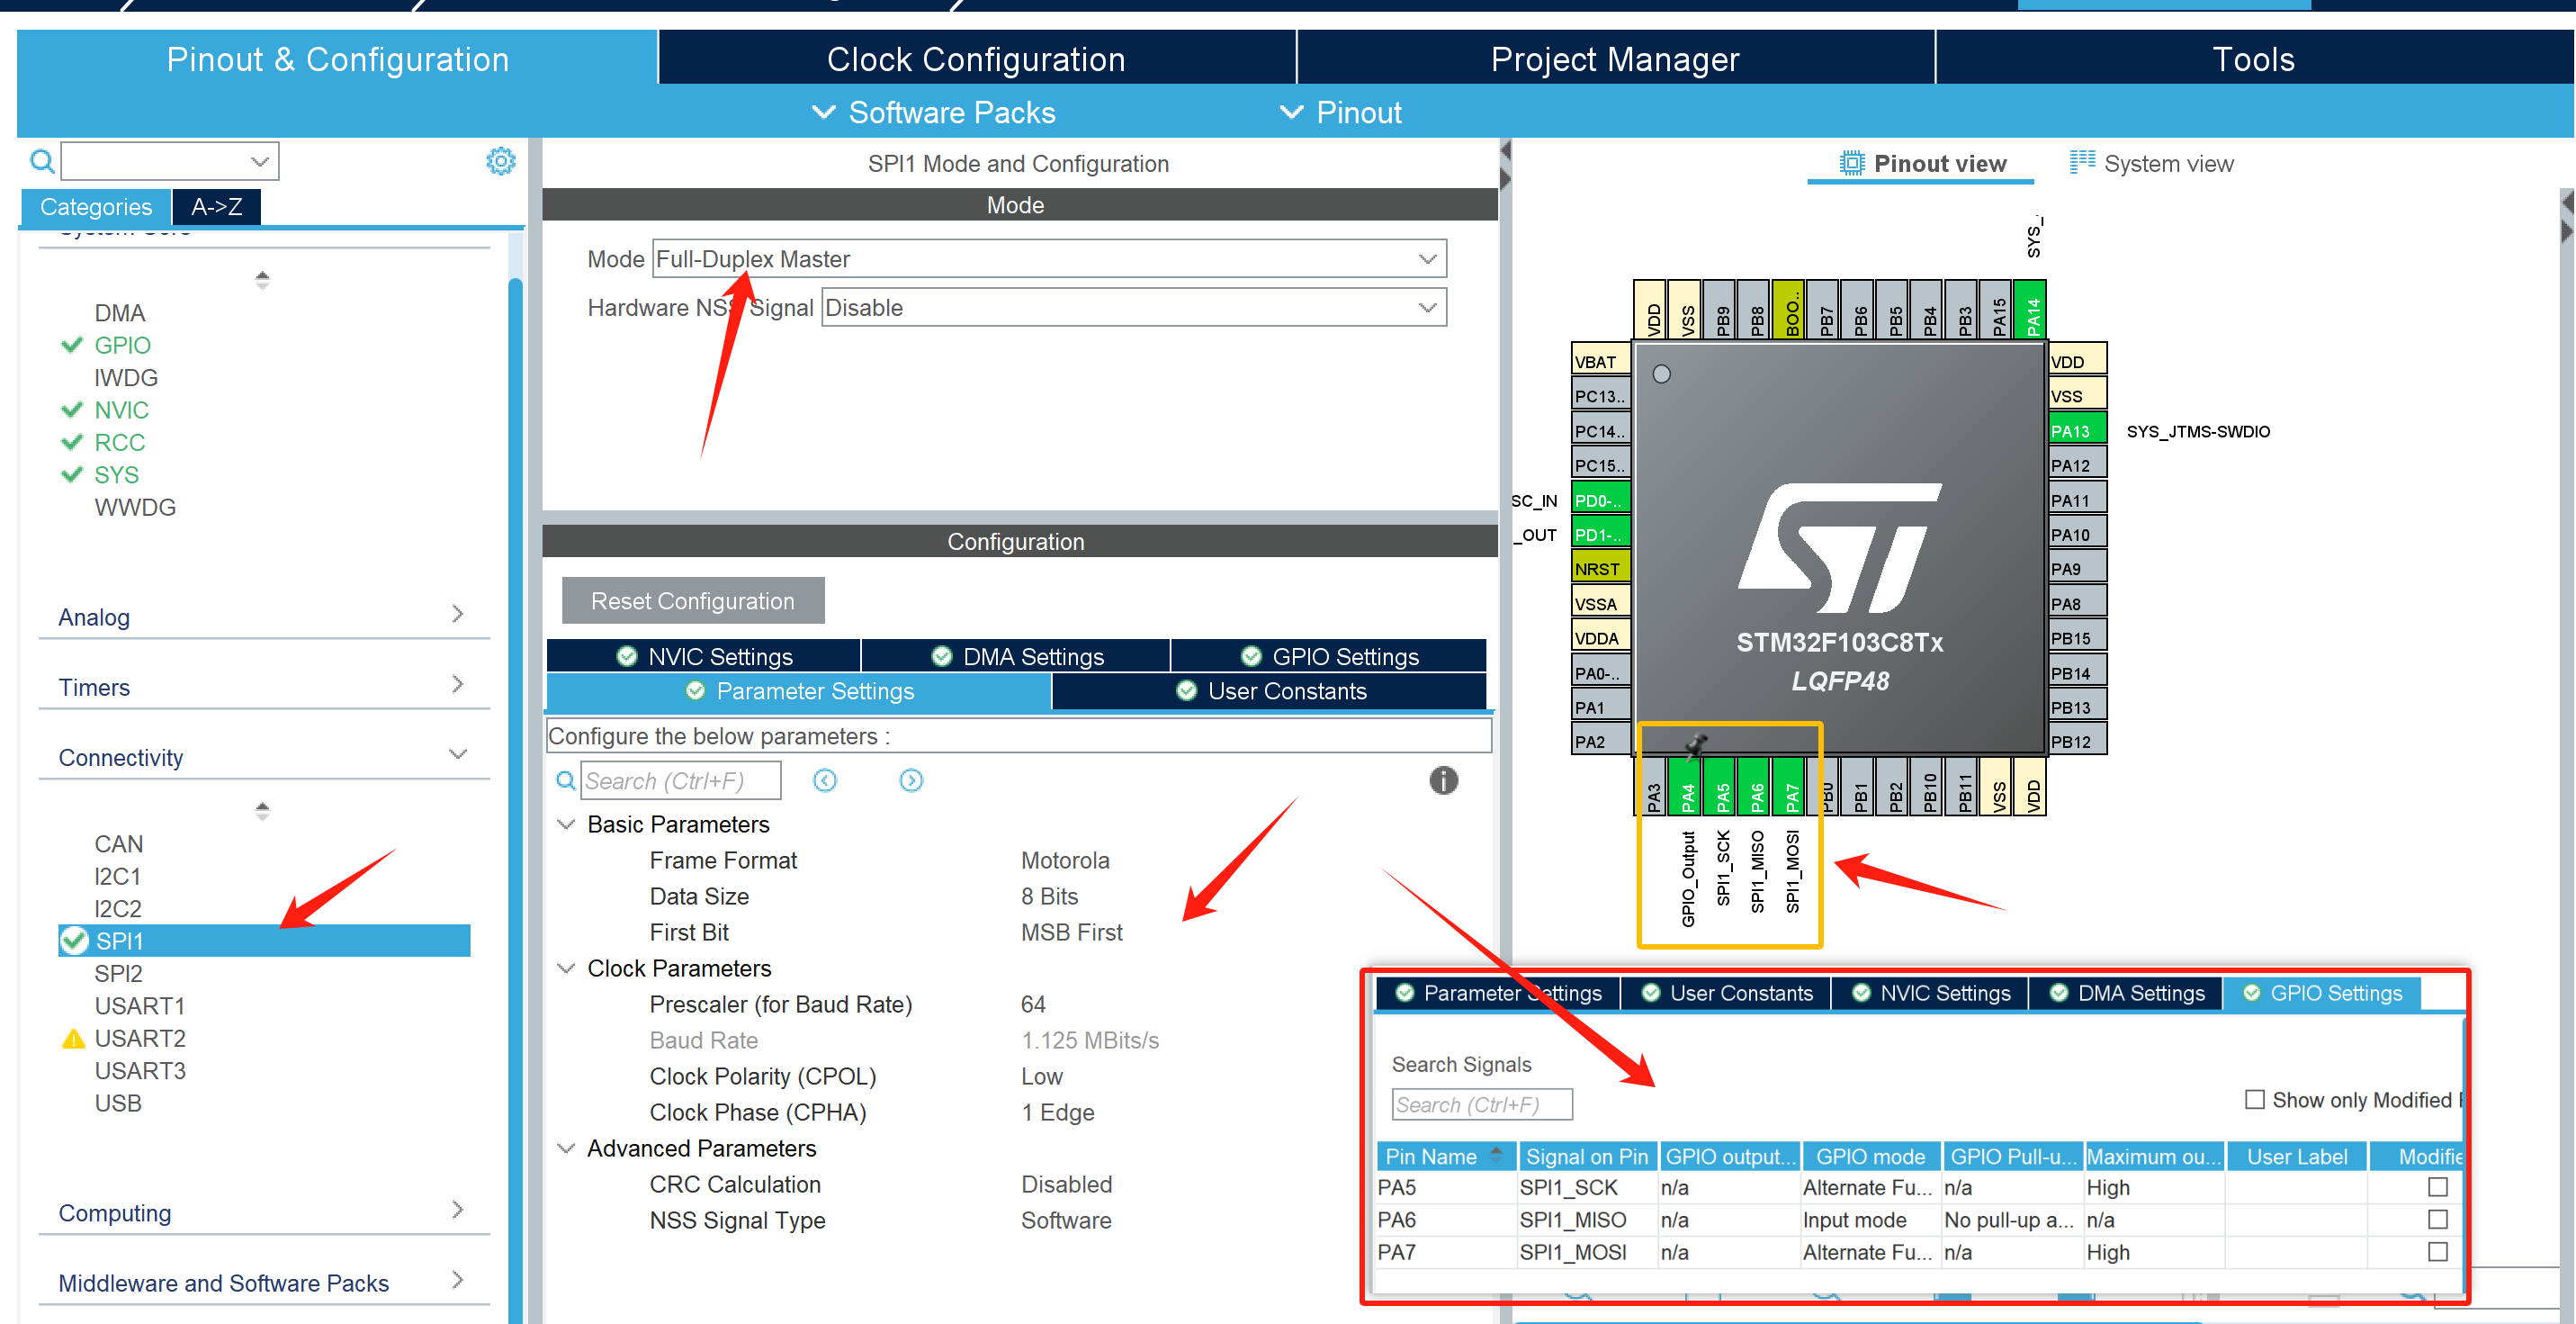Click the System view grid icon

(x=2081, y=162)
